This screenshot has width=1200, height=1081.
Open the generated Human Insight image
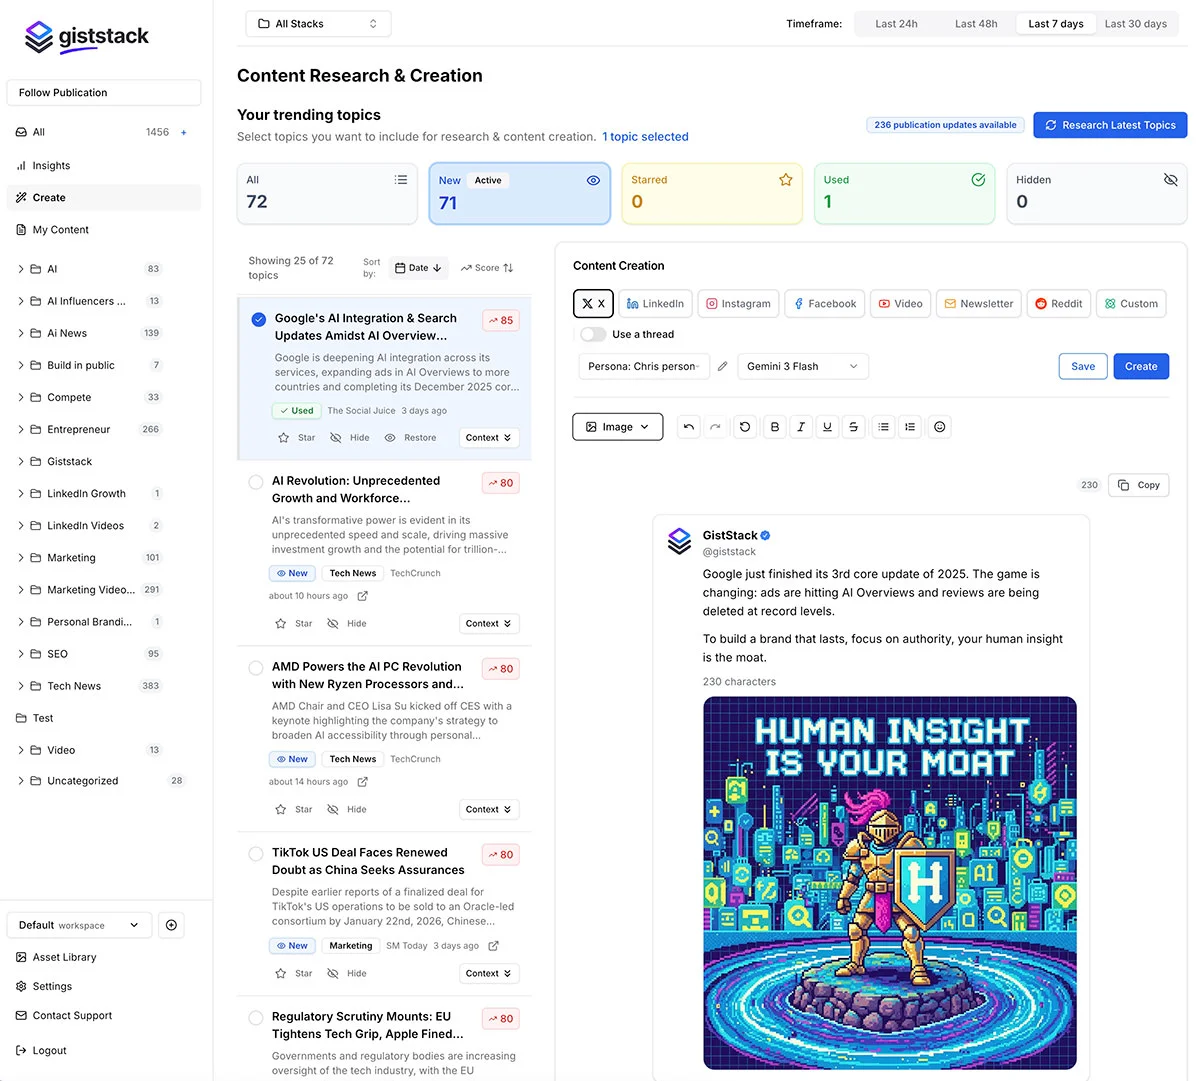click(x=890, y=883)
